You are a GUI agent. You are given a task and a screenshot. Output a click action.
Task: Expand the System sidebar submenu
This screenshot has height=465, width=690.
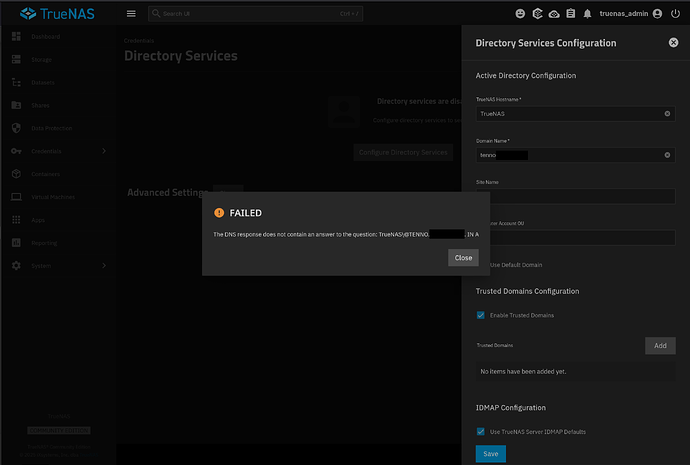pyautogui.click(x=103, y=266)
